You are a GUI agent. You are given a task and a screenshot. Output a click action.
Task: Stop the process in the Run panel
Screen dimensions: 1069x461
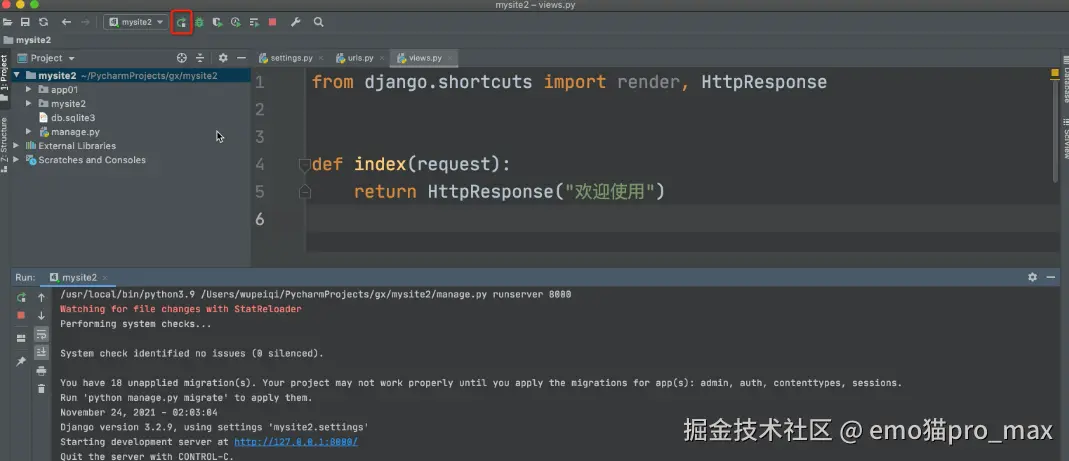tap(21, 315)
